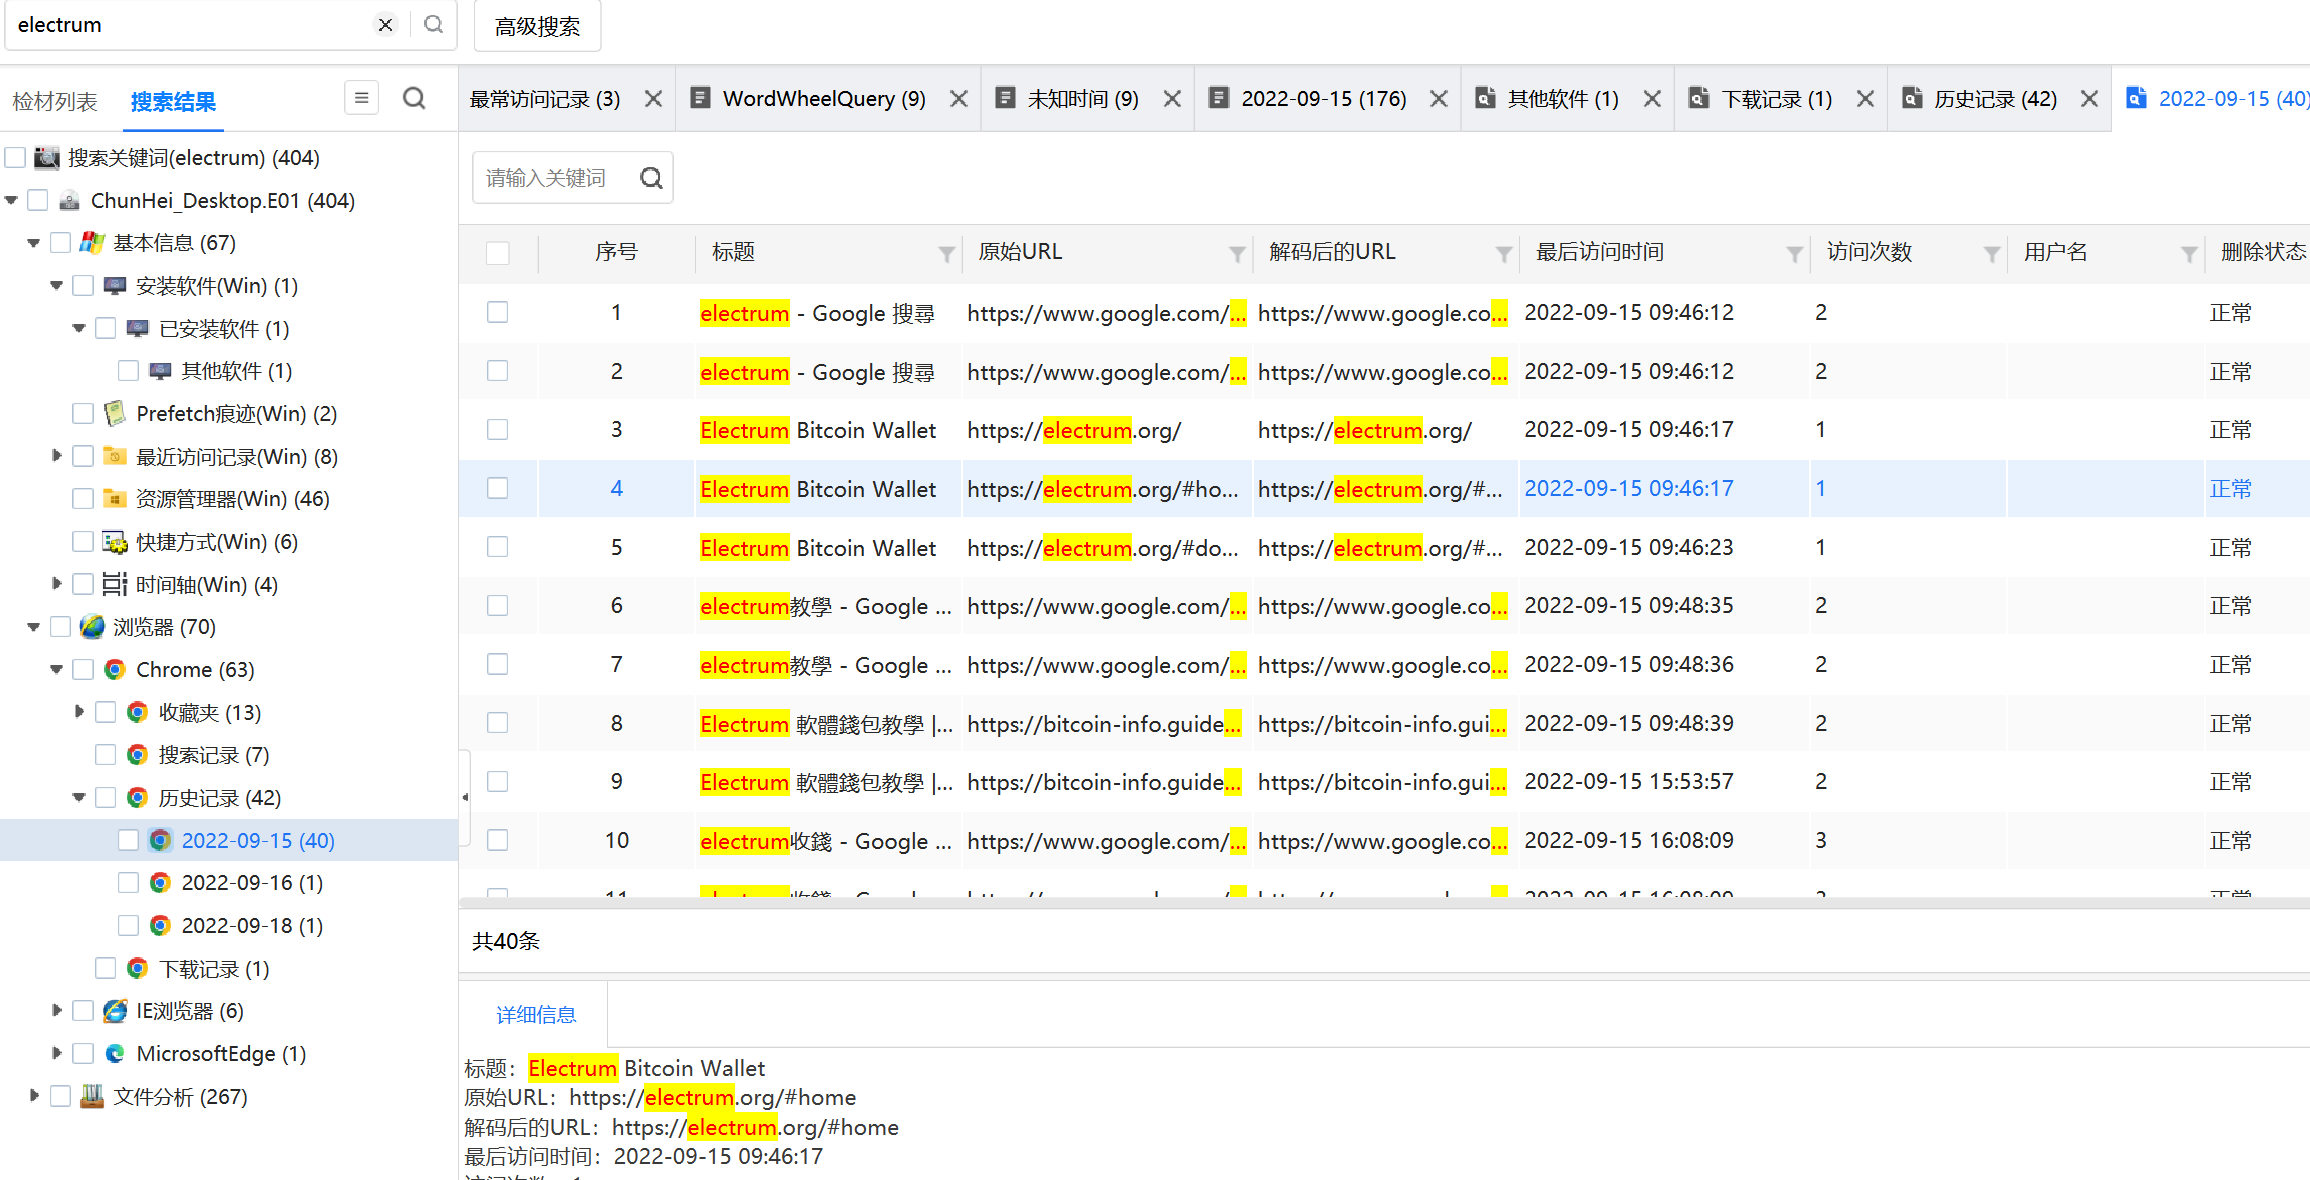Close the 未知时间 (9) tab
This screenshot has width=2310, height=1180.
coord(1172,99)
